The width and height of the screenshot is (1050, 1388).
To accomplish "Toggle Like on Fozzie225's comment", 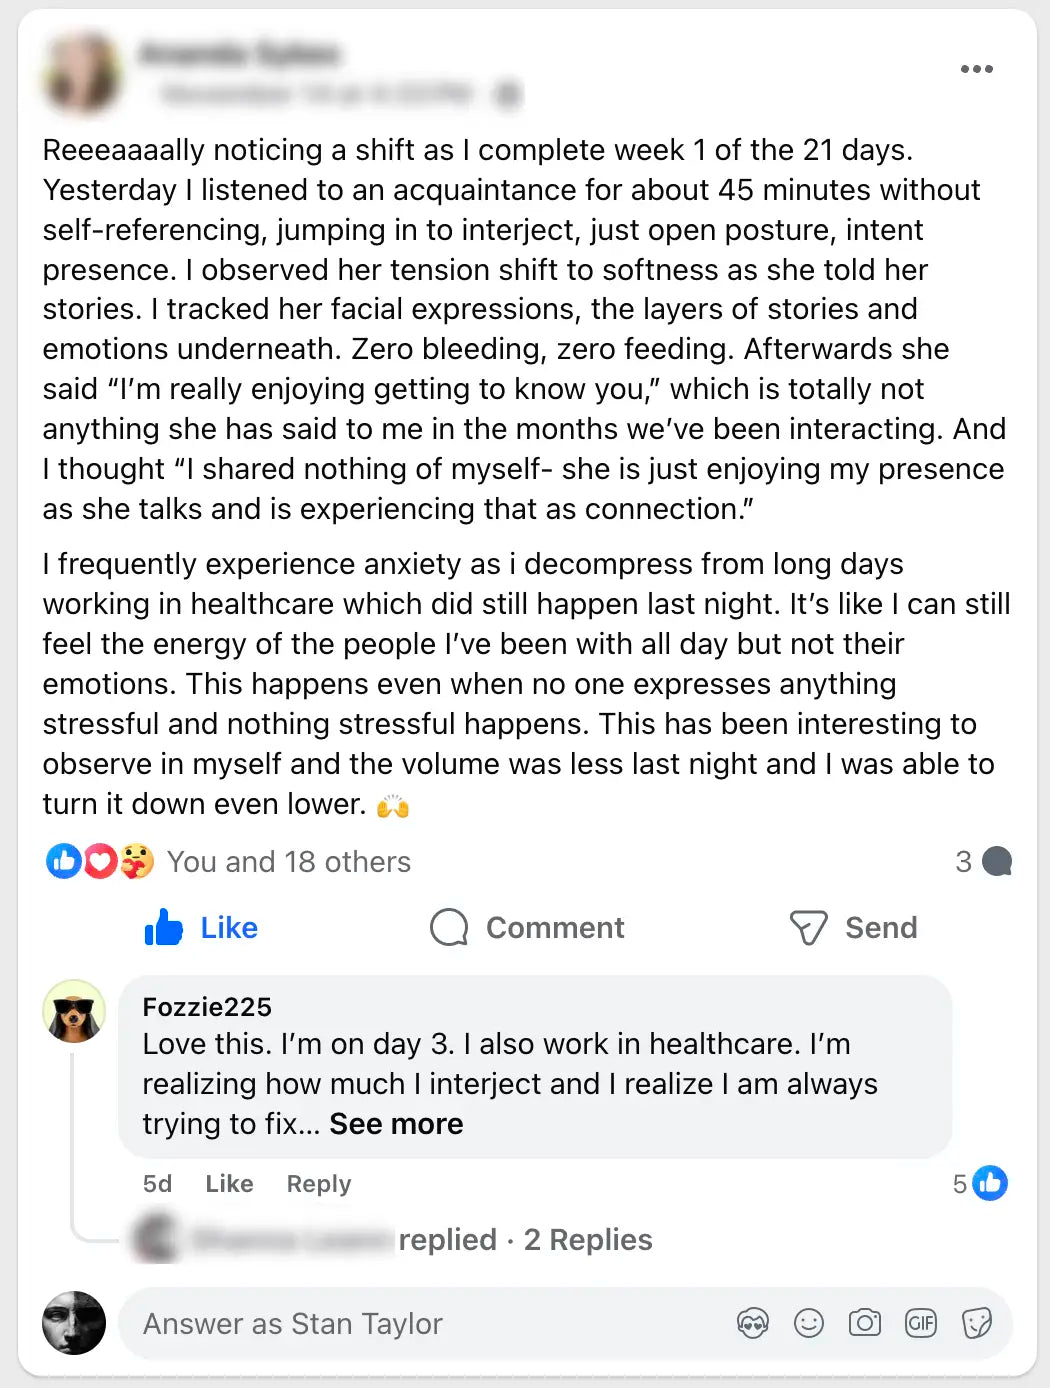I will coord(229,1184).
